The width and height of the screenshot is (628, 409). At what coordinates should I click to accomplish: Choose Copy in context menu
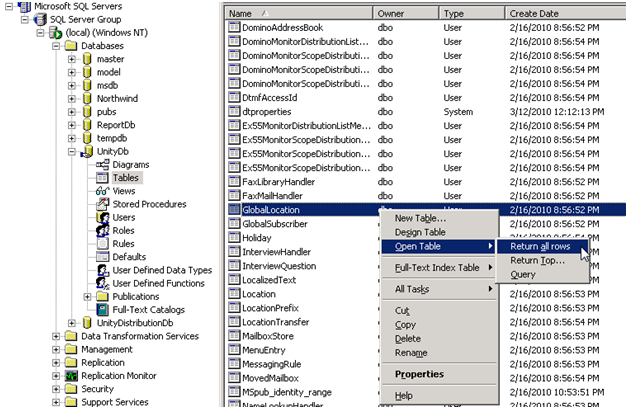click(x=439, y=325)
